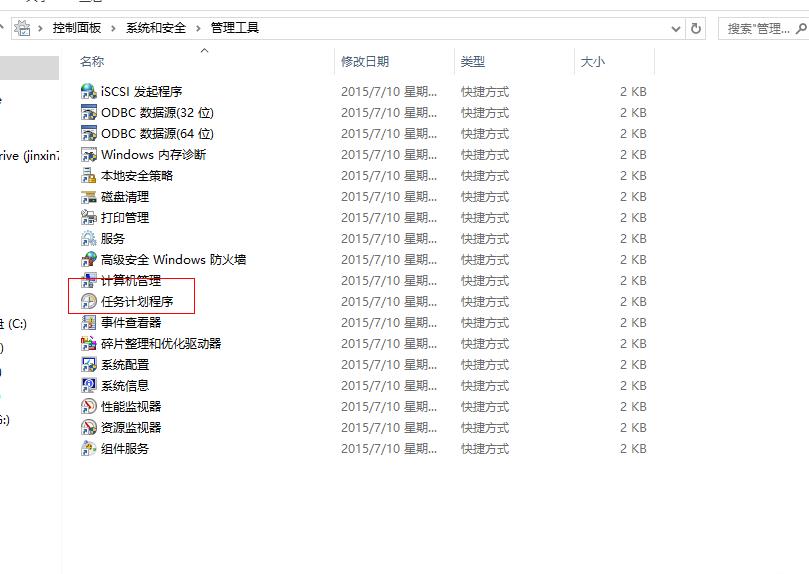
Task: Select the 任务计划程序 clock icon
Action: (89, 302)
